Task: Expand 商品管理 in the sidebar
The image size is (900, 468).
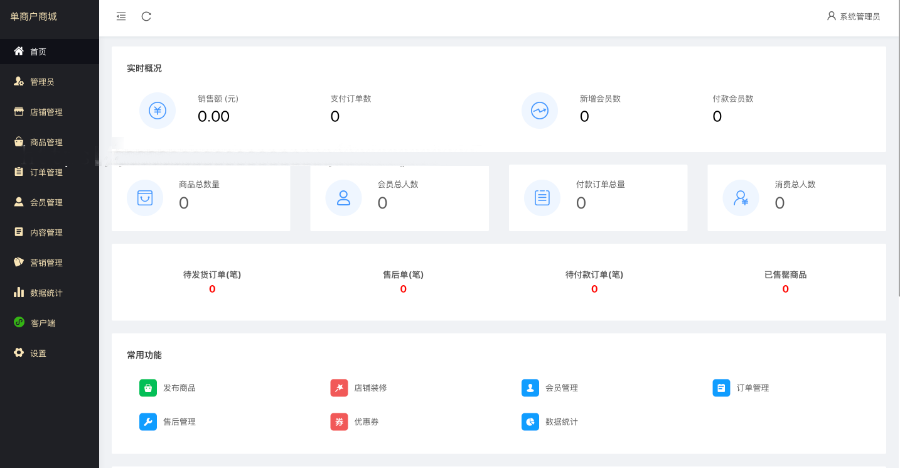Action: coord(45,142)
